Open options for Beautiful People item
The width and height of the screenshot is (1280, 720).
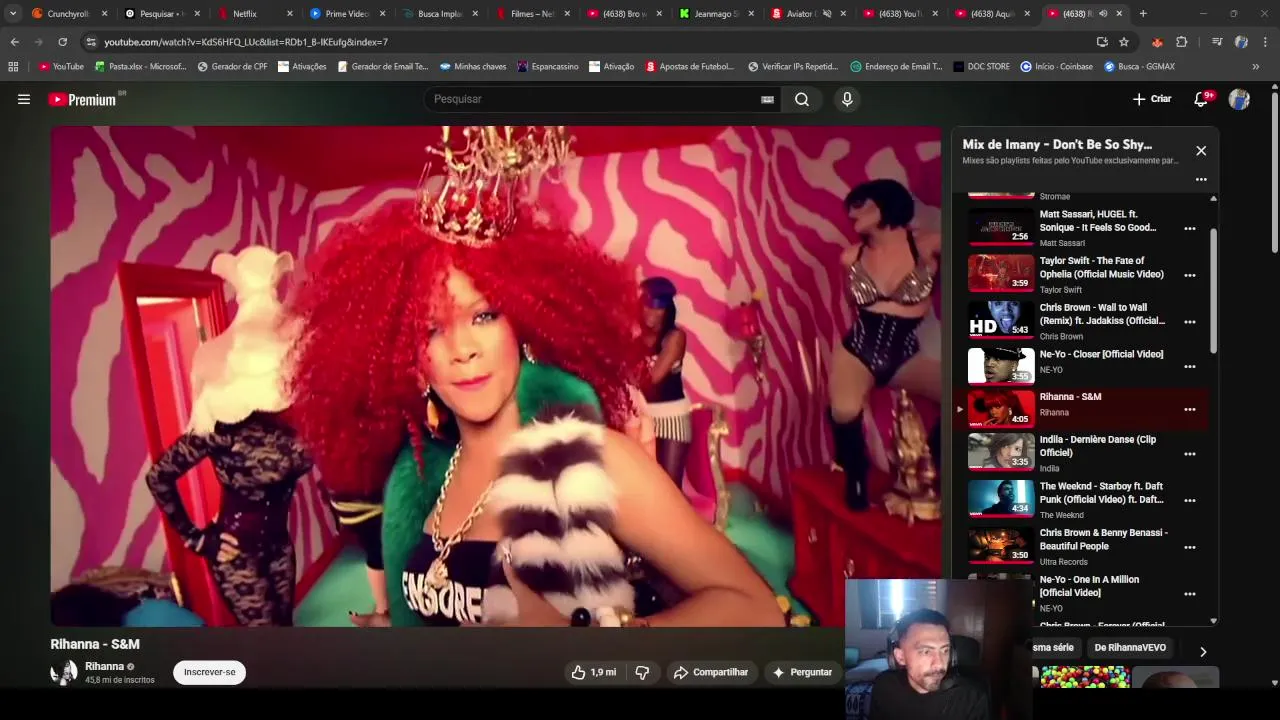[x=1190, y=547]
